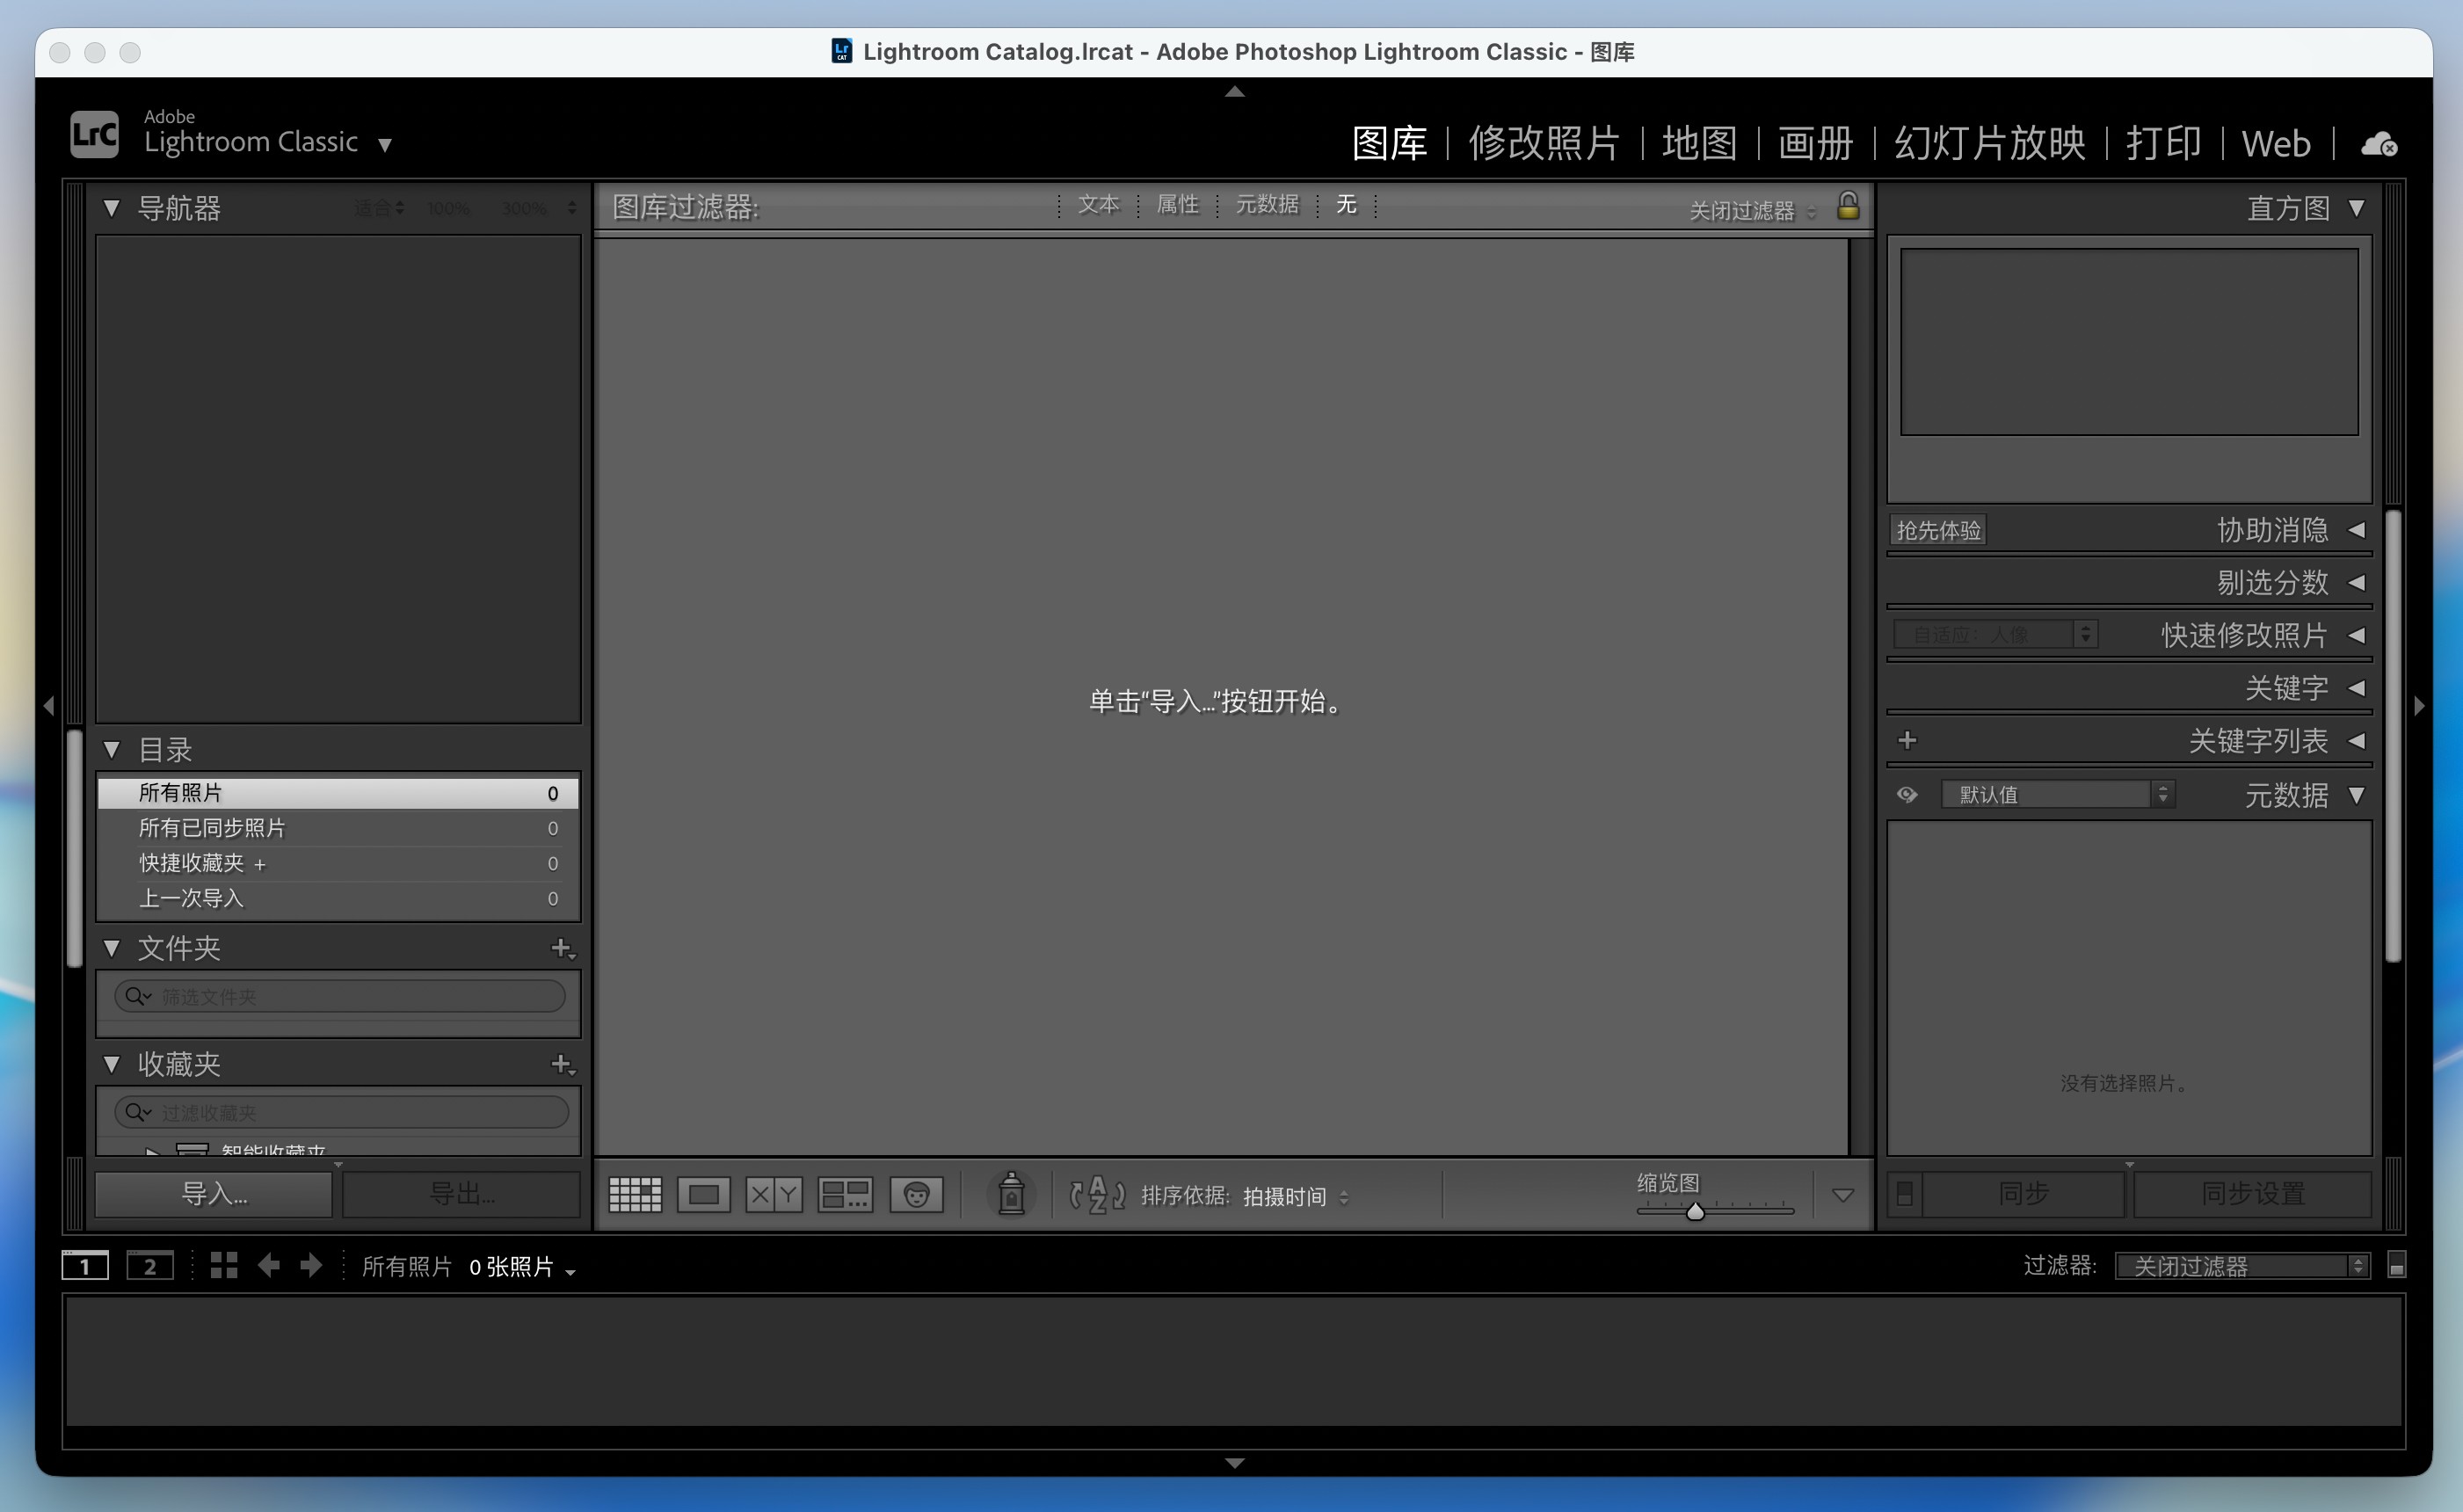This screenshot has width=2463, height=1512.
Task: Toggle the metadata eye icon
Action: [1907, 795]
